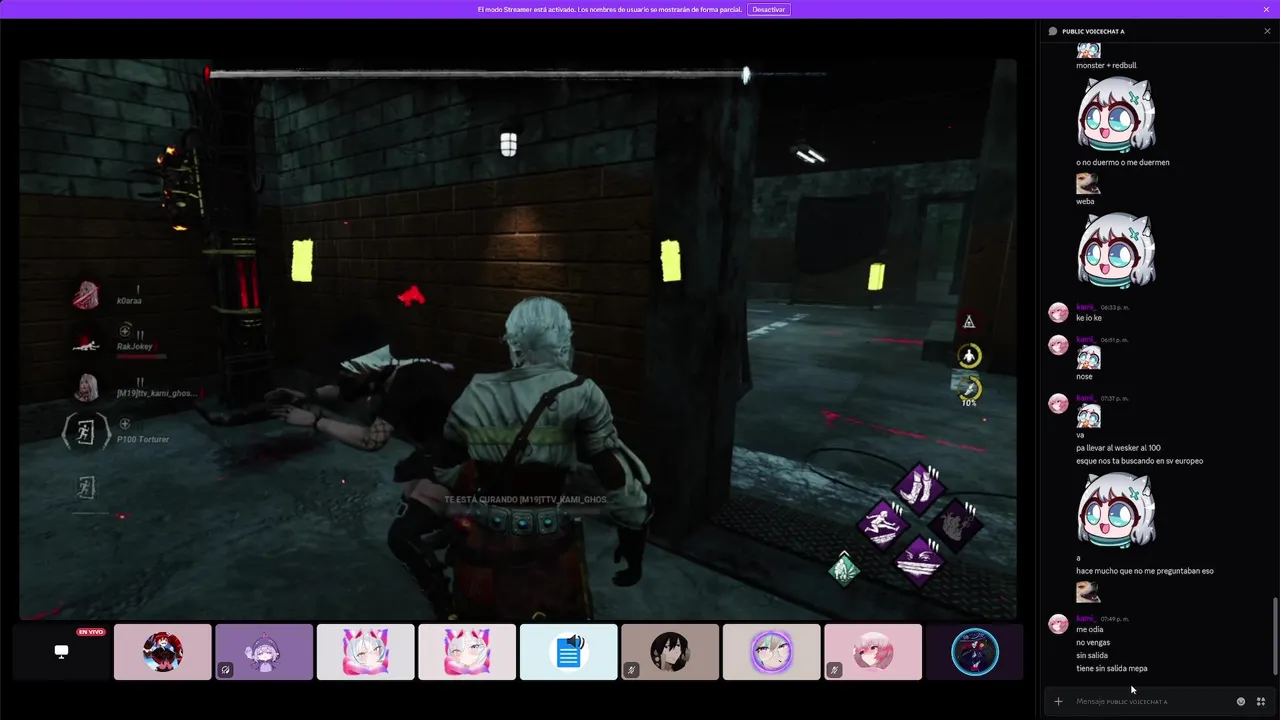Image resolution: width=1280 pixels, height=720 pixels.
Task: Click the large sticker below 'weba'
Action: (x=1116, y=251)
